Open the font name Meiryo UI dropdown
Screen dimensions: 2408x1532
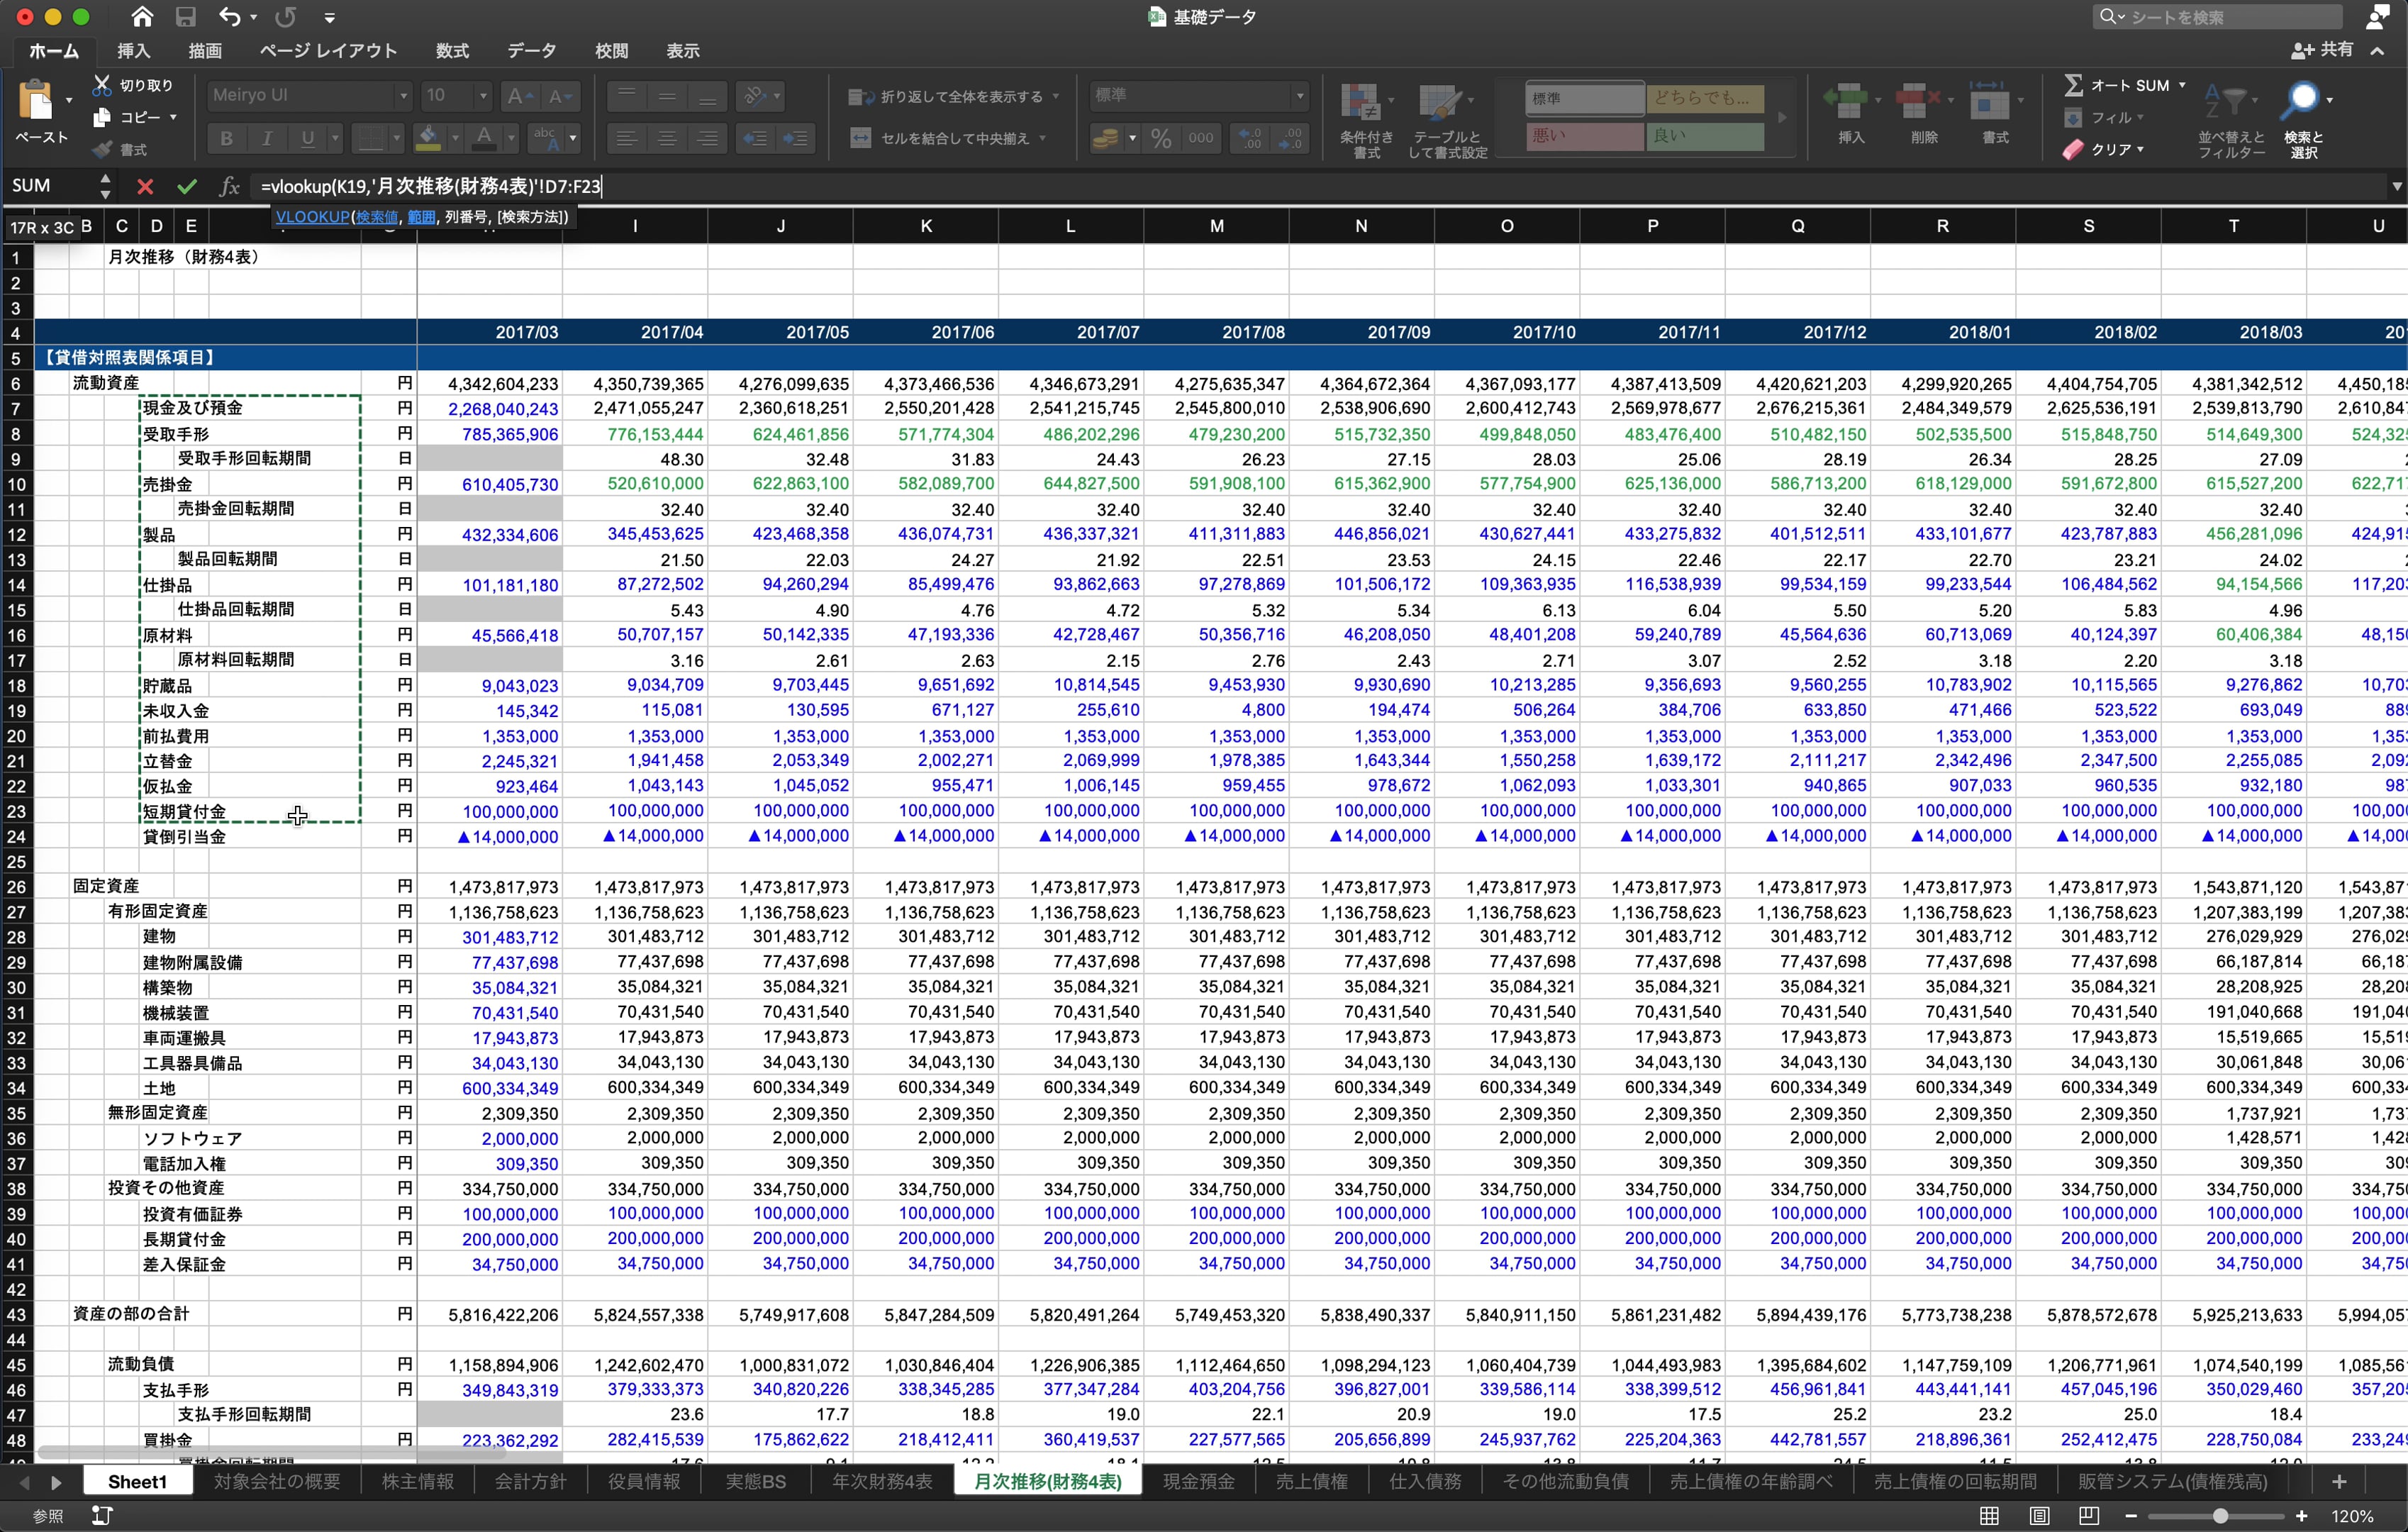[x=403, y=96]
